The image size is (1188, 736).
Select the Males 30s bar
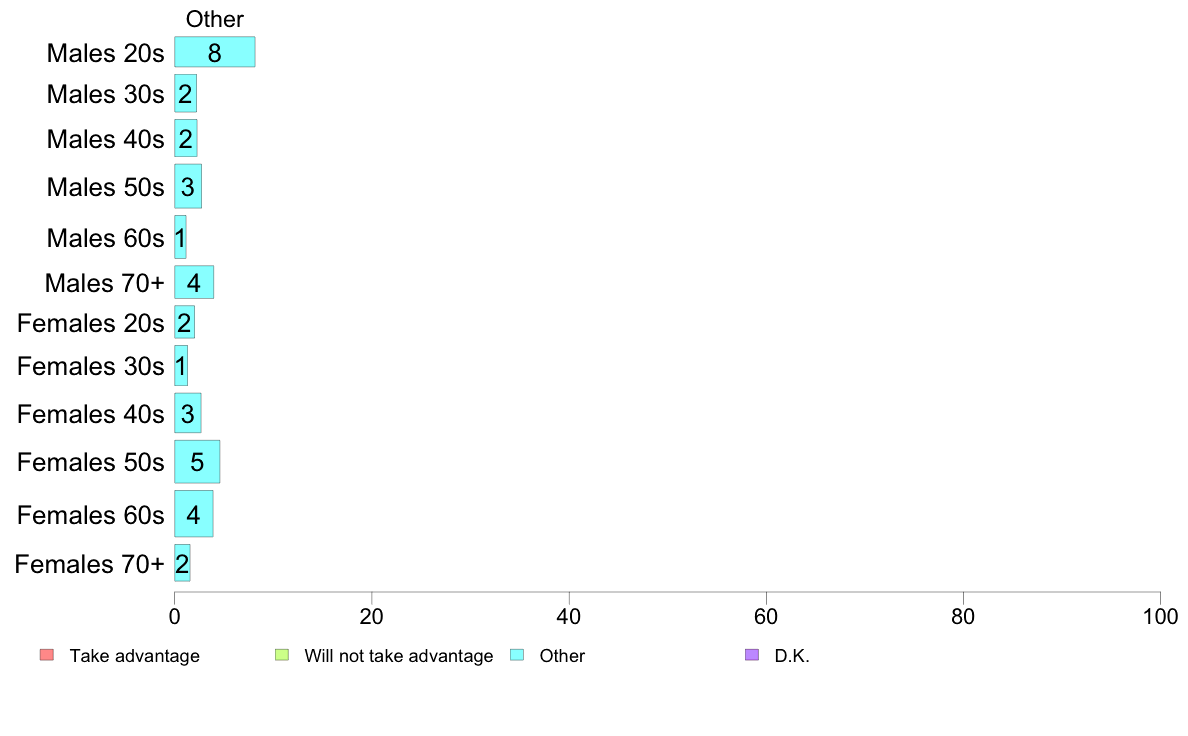pos(186,93)
